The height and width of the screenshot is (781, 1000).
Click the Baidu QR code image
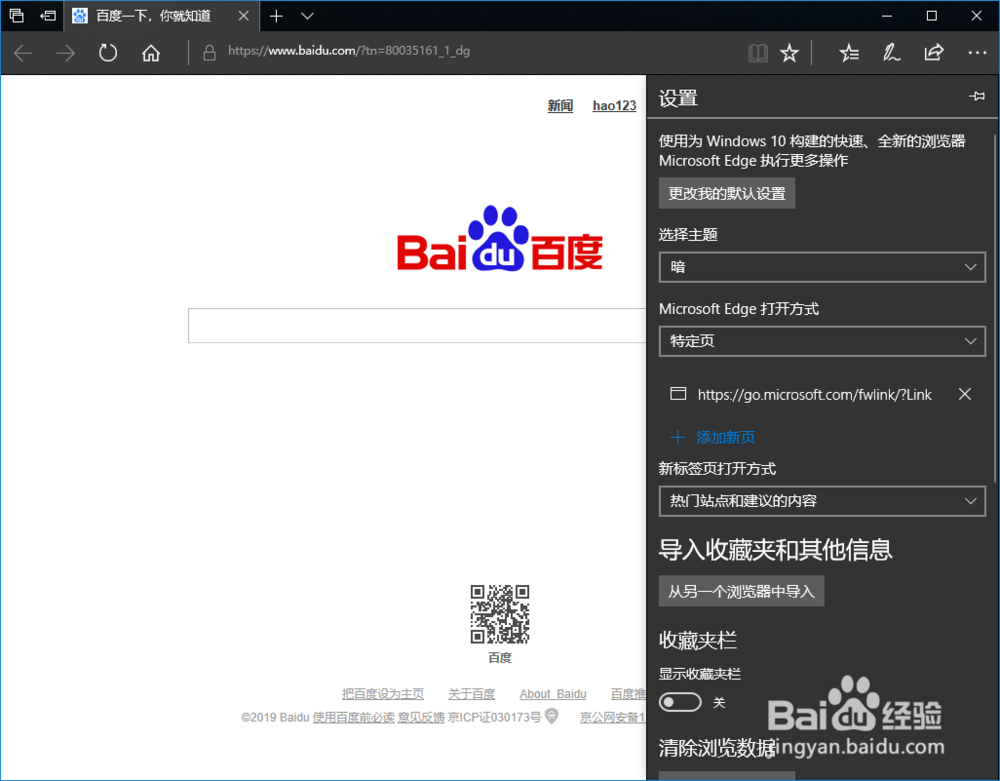[x=499, y=614]
